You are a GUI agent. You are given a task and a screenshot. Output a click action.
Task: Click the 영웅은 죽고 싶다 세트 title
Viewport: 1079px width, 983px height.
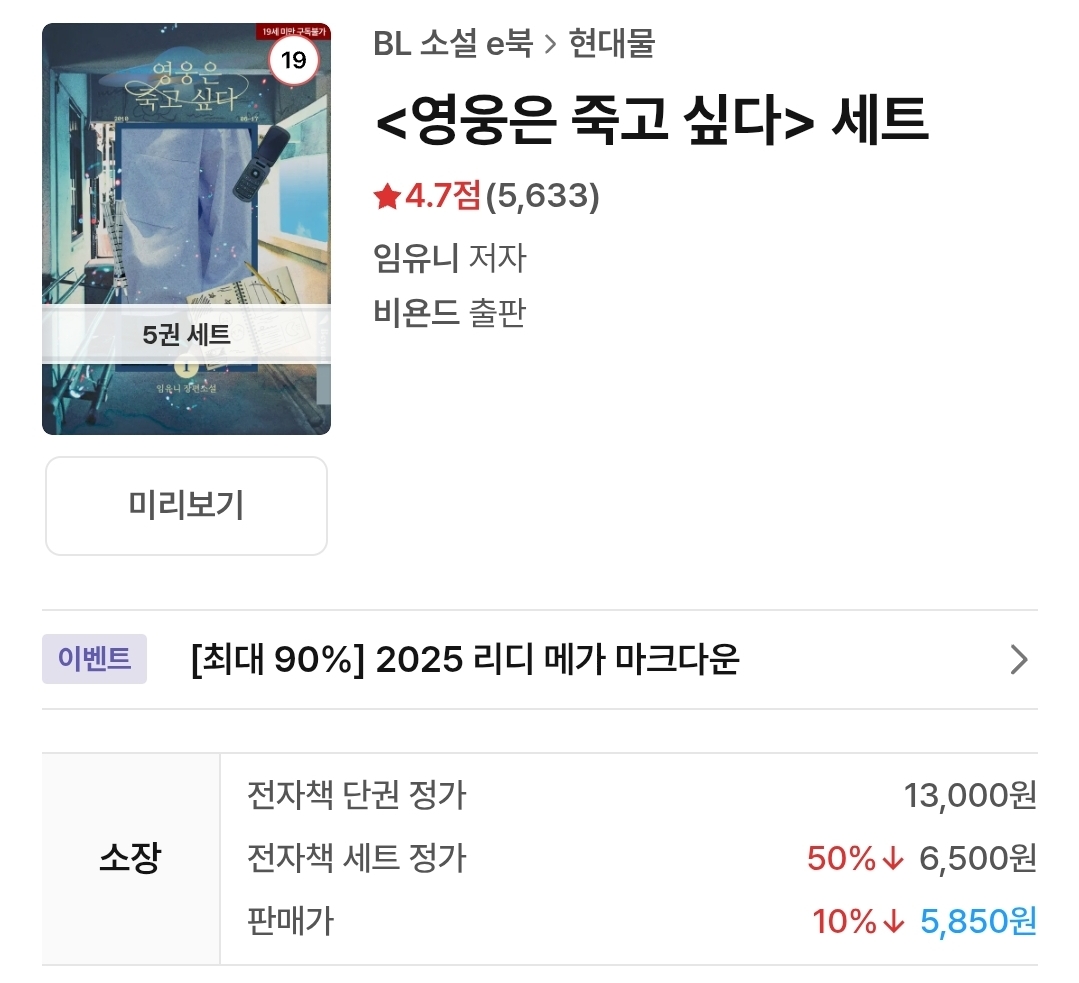click(x=652, y=120)
